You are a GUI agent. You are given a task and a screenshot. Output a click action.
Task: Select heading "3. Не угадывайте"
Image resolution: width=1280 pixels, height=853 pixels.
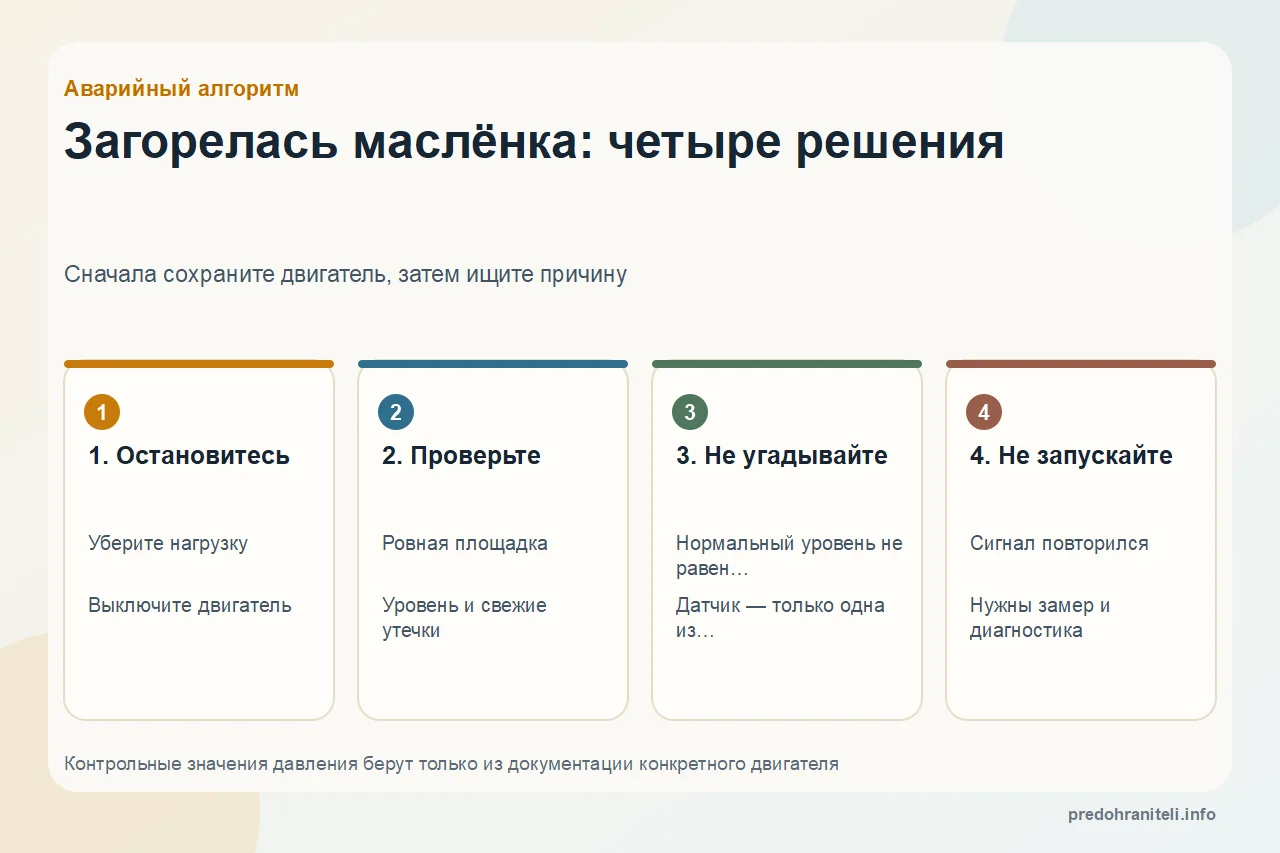tap(782, 456)
